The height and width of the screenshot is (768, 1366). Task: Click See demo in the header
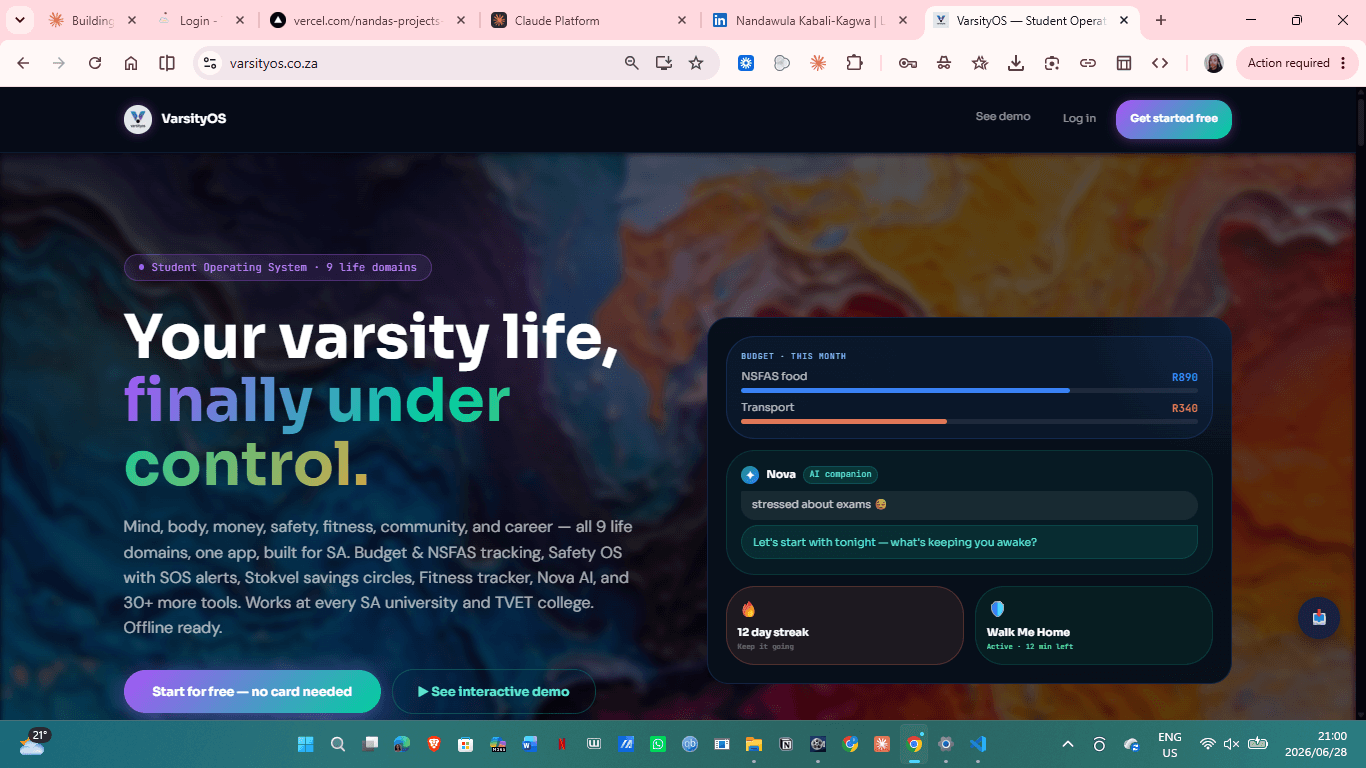pyautogui.click(x=1003, y=117)
